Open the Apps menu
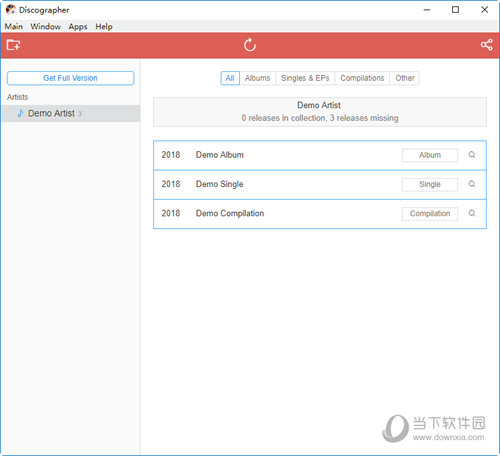 point(78,26)
